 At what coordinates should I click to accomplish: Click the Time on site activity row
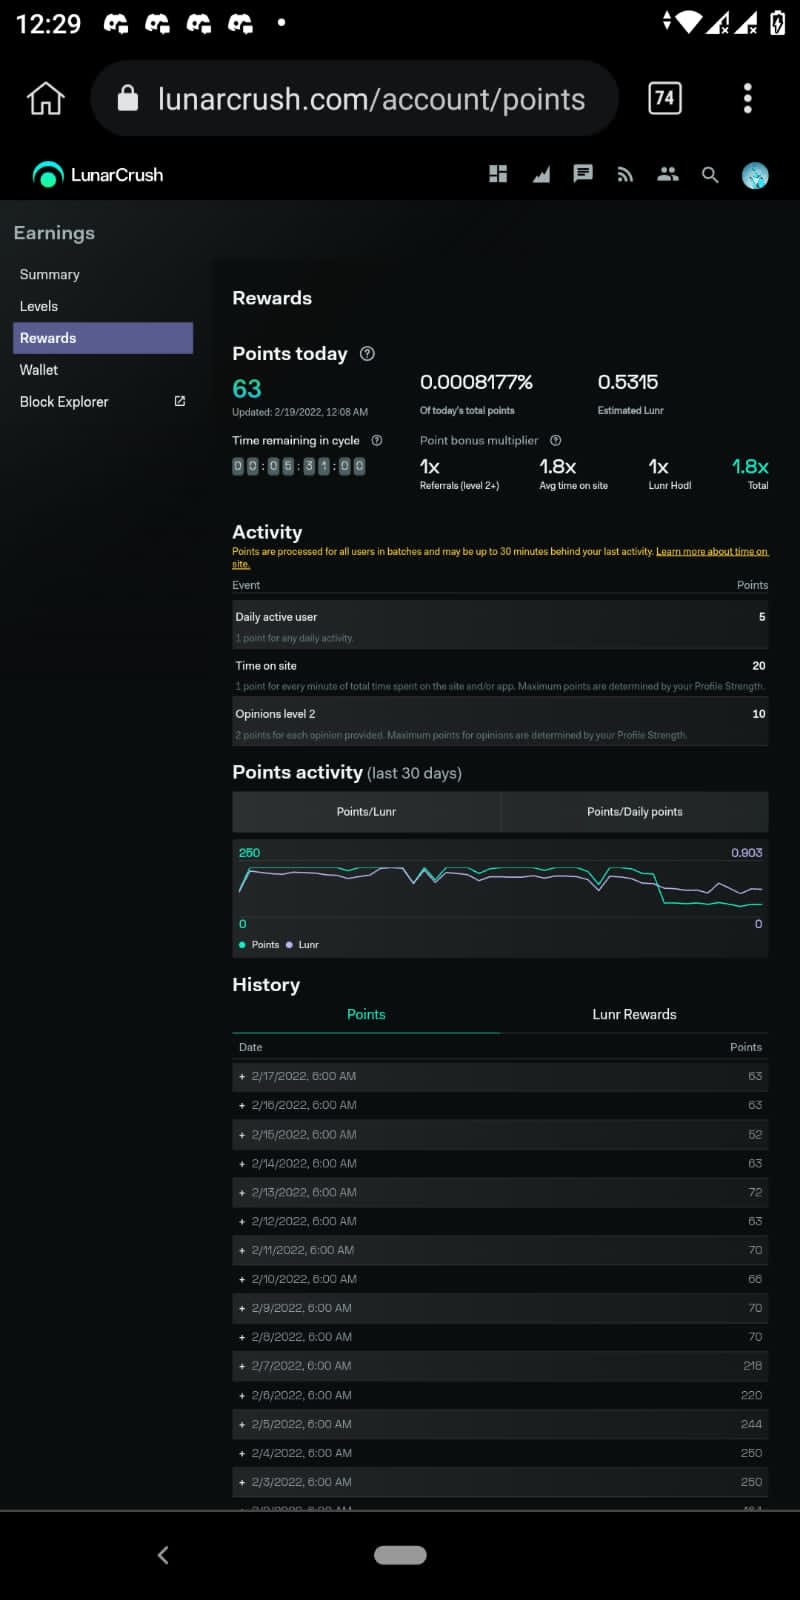500,674
